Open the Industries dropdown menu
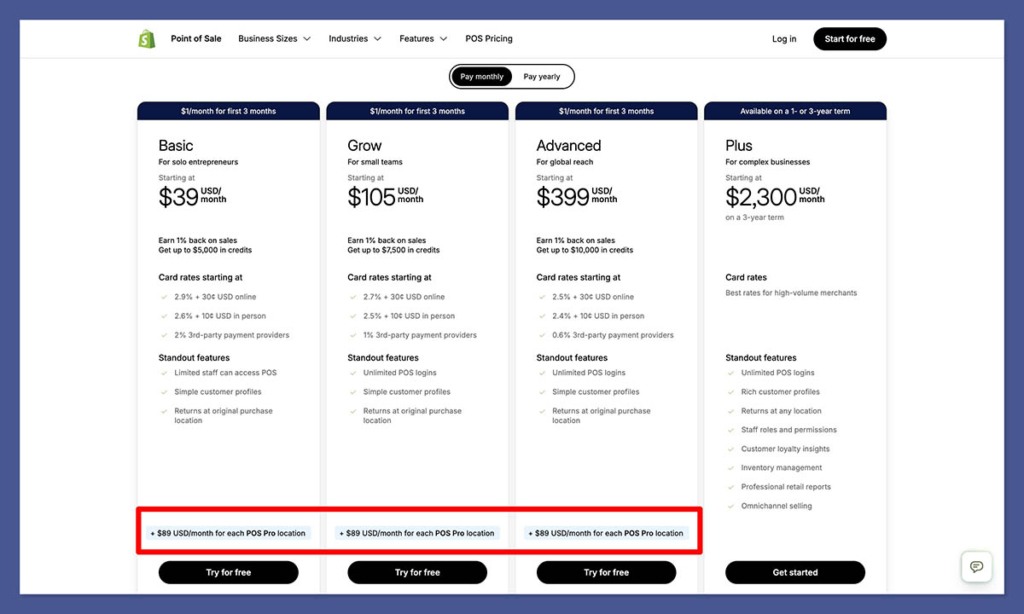Image resolution: width=1024 pixels, height=614 pixels. [x=355, y=39]
